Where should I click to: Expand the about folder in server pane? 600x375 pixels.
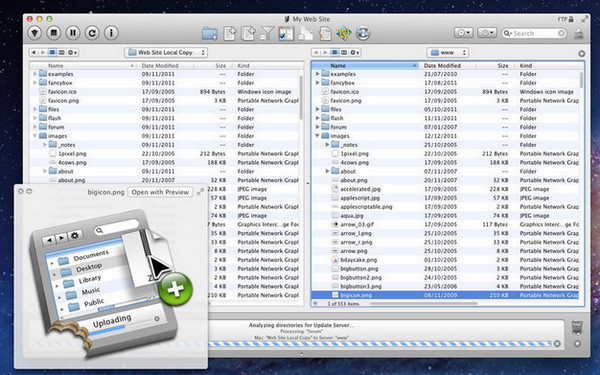coord(327,171)
